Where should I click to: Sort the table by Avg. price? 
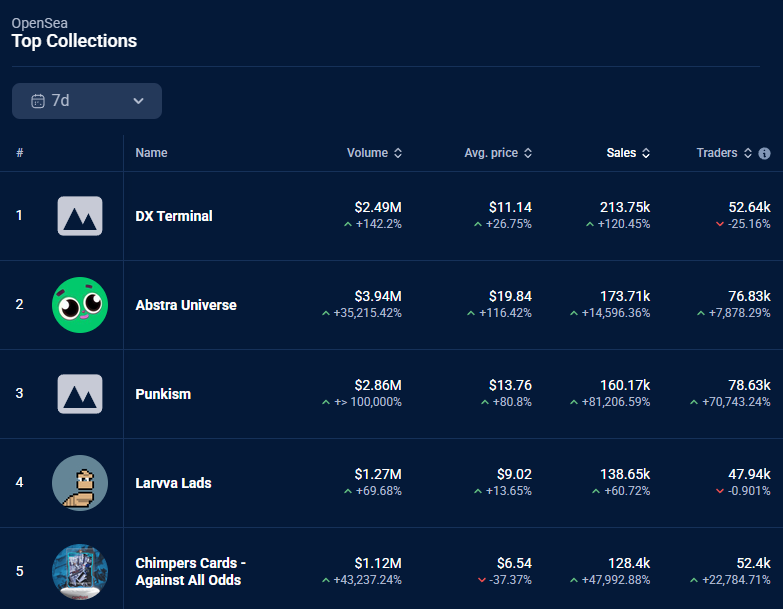click(x=498, y=153)
